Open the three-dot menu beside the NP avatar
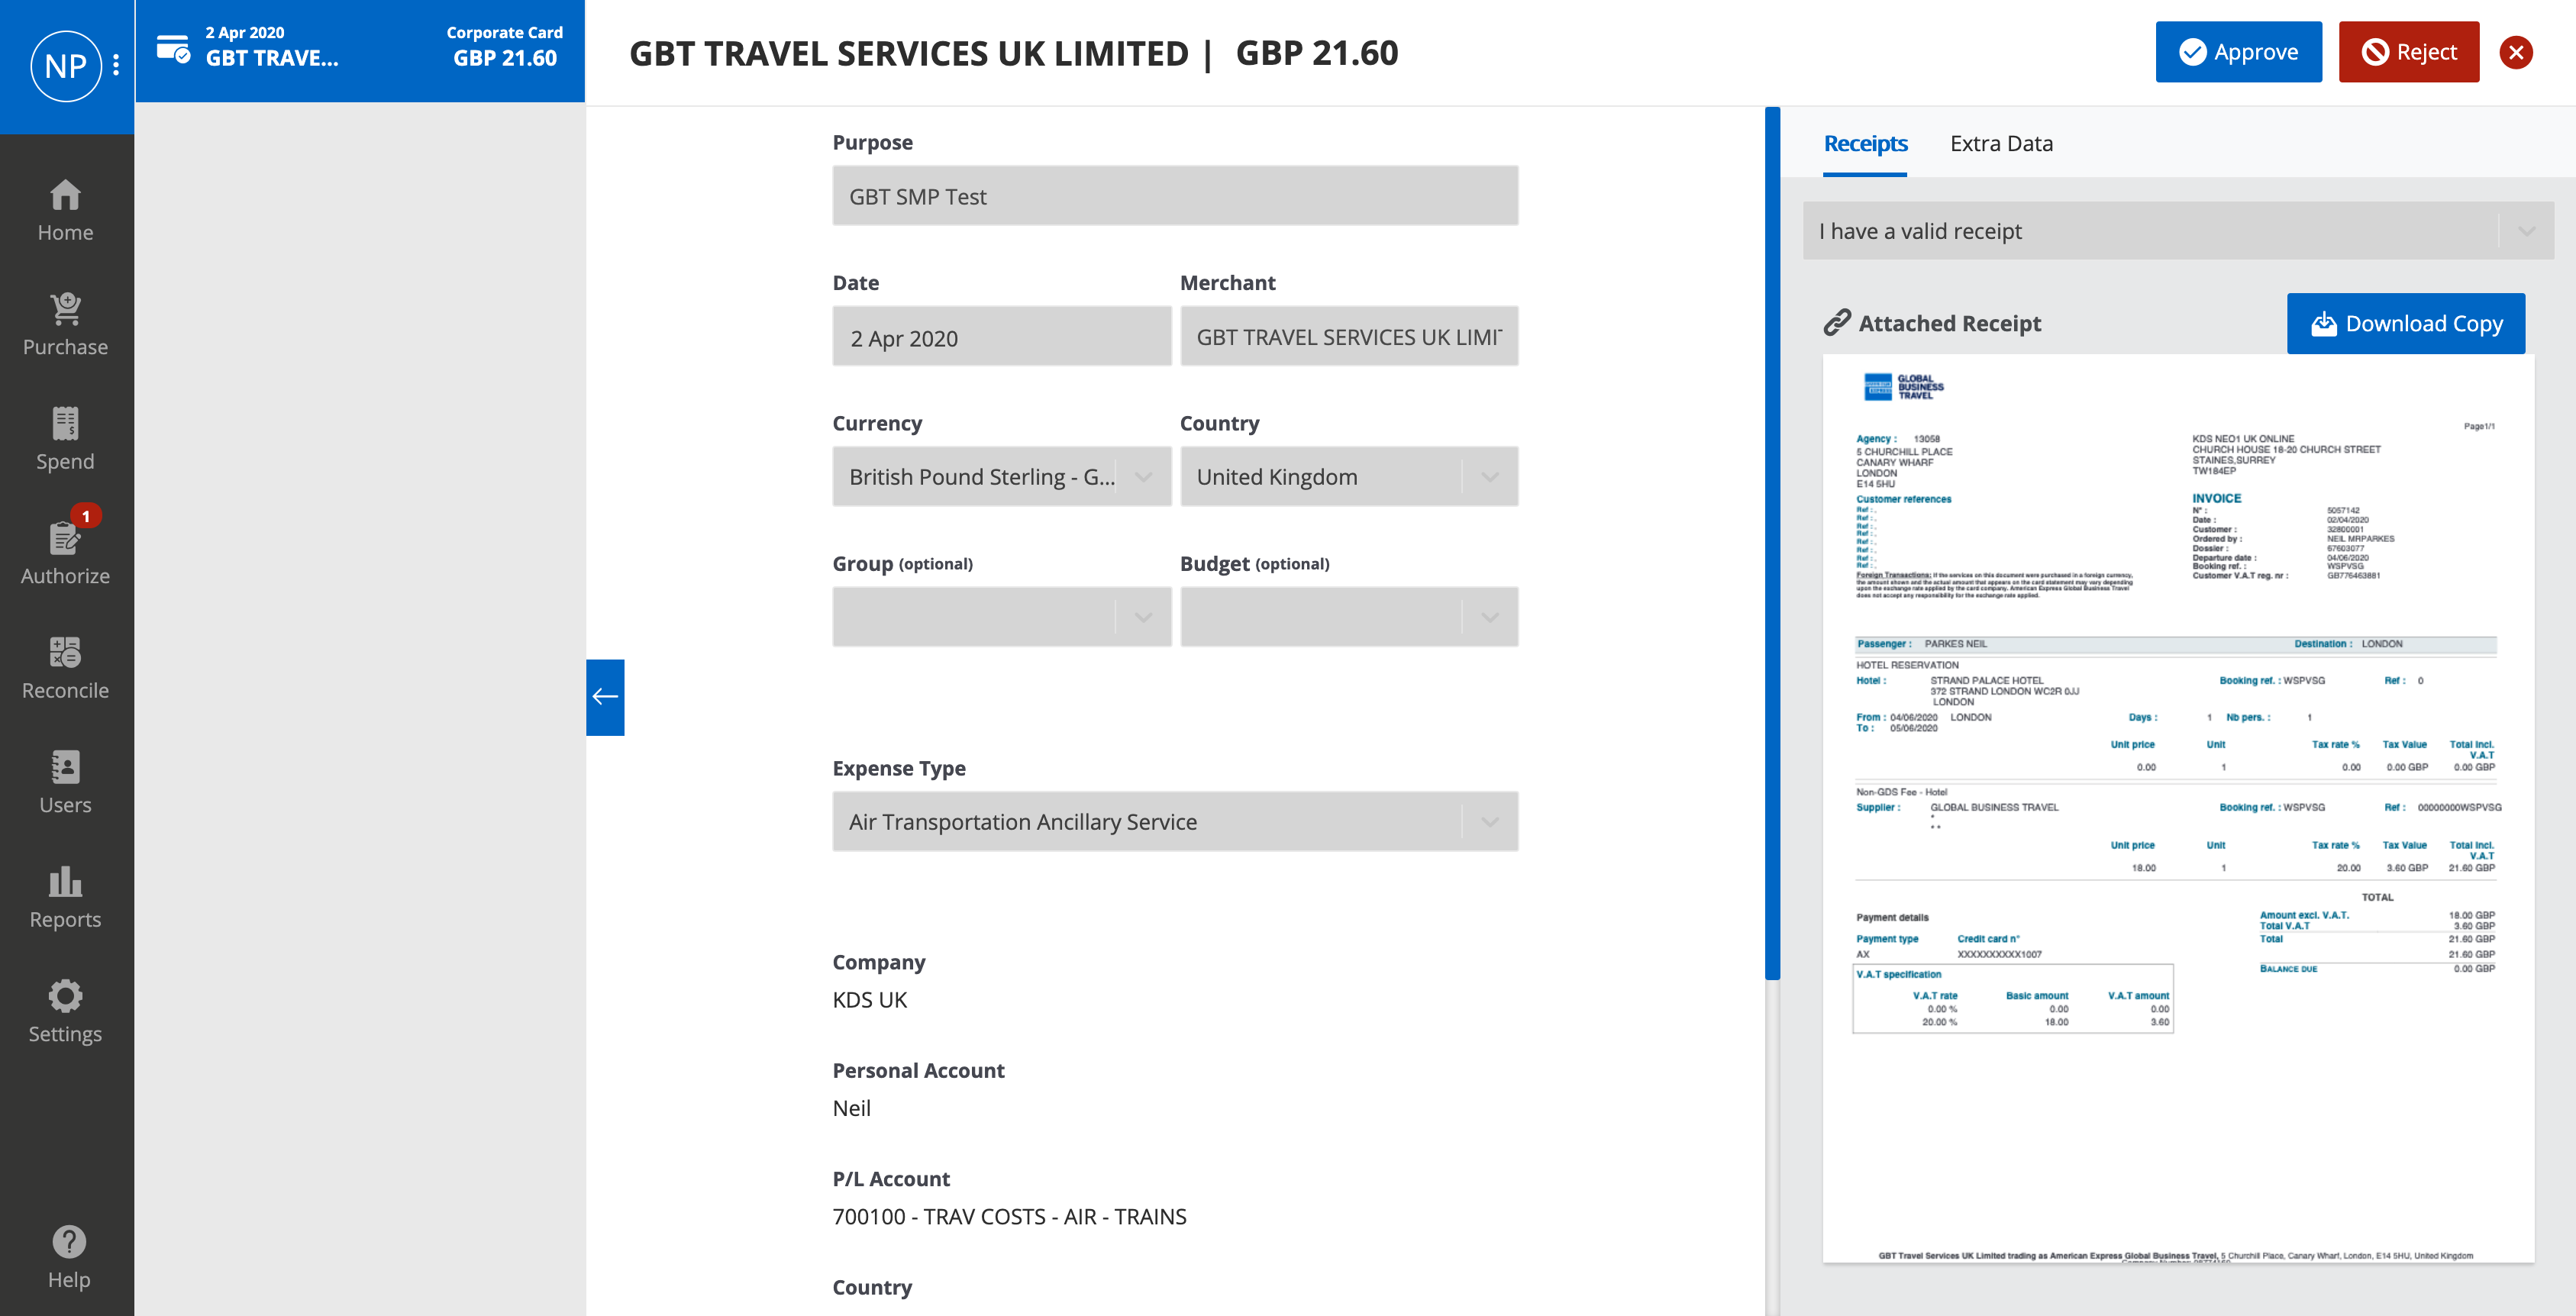The image size is (2576, 1316). 117,64
